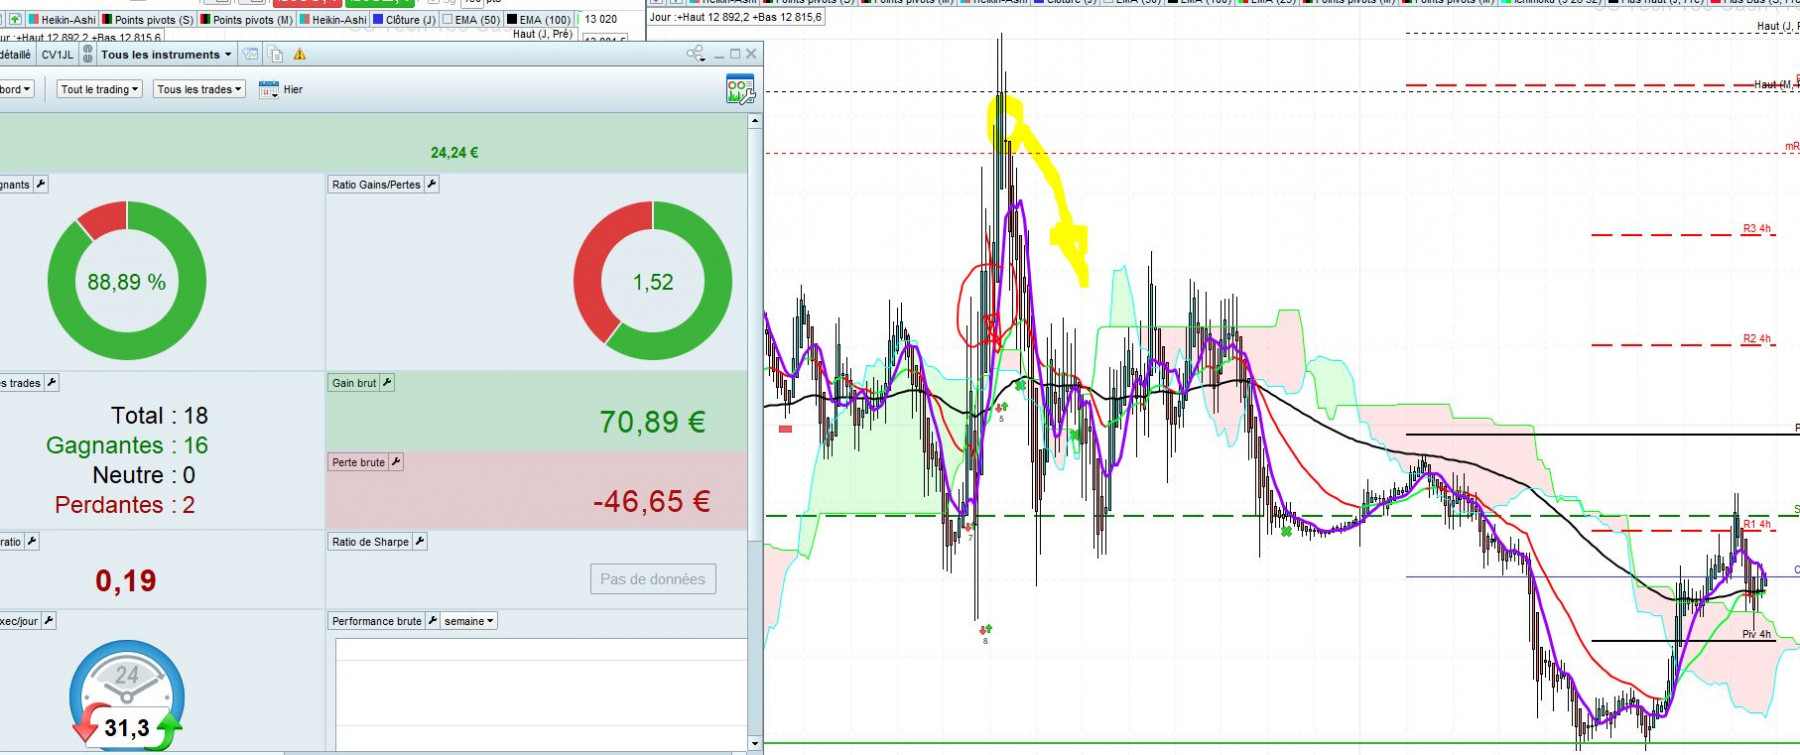The width and height of the screenshot is (1800, 755).
Task: Click the EMA (100) indicator label
Action: click(545, 19)
